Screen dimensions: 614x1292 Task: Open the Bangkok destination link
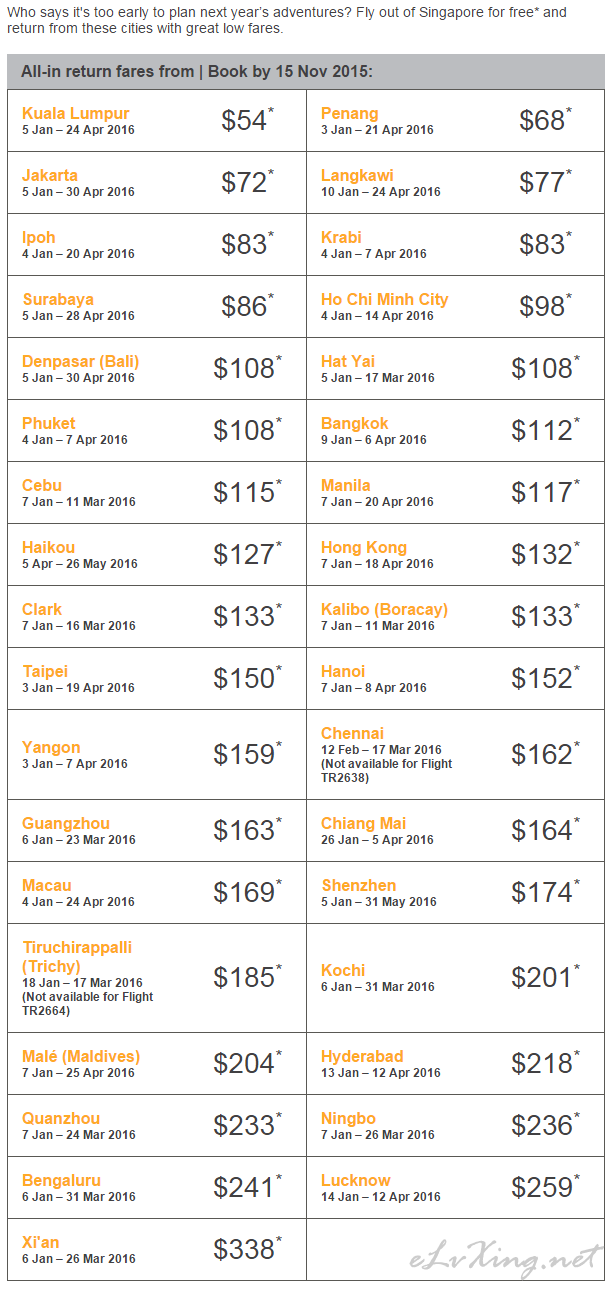point(354,423)
